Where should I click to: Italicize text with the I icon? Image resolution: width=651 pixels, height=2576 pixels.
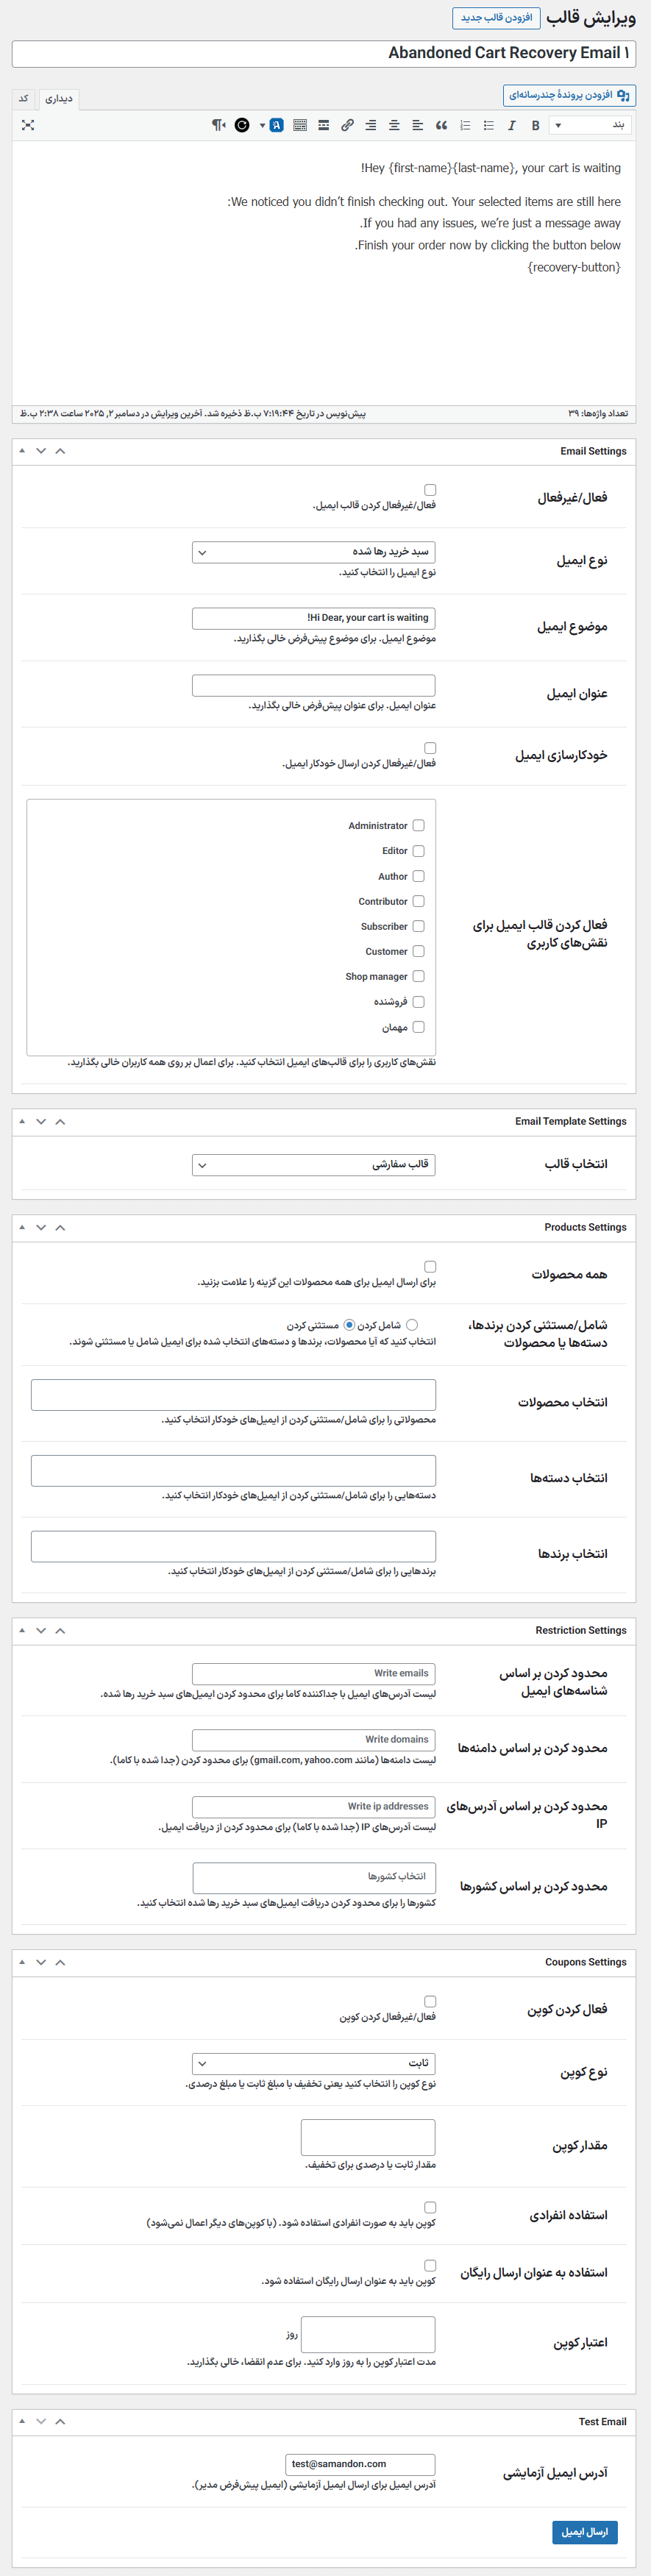click(511, 125)
